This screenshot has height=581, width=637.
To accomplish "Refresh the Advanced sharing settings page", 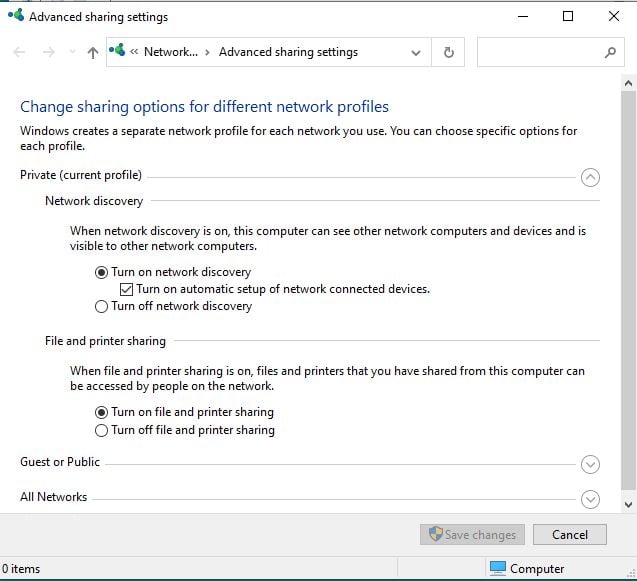I will (448, 52).
